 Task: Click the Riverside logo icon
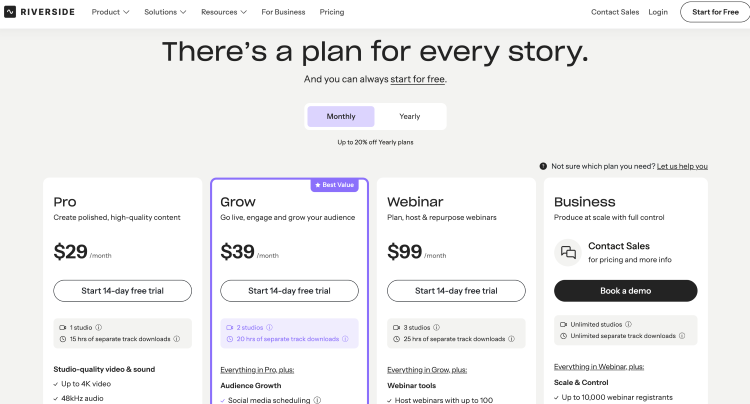(x=10, y=12)
